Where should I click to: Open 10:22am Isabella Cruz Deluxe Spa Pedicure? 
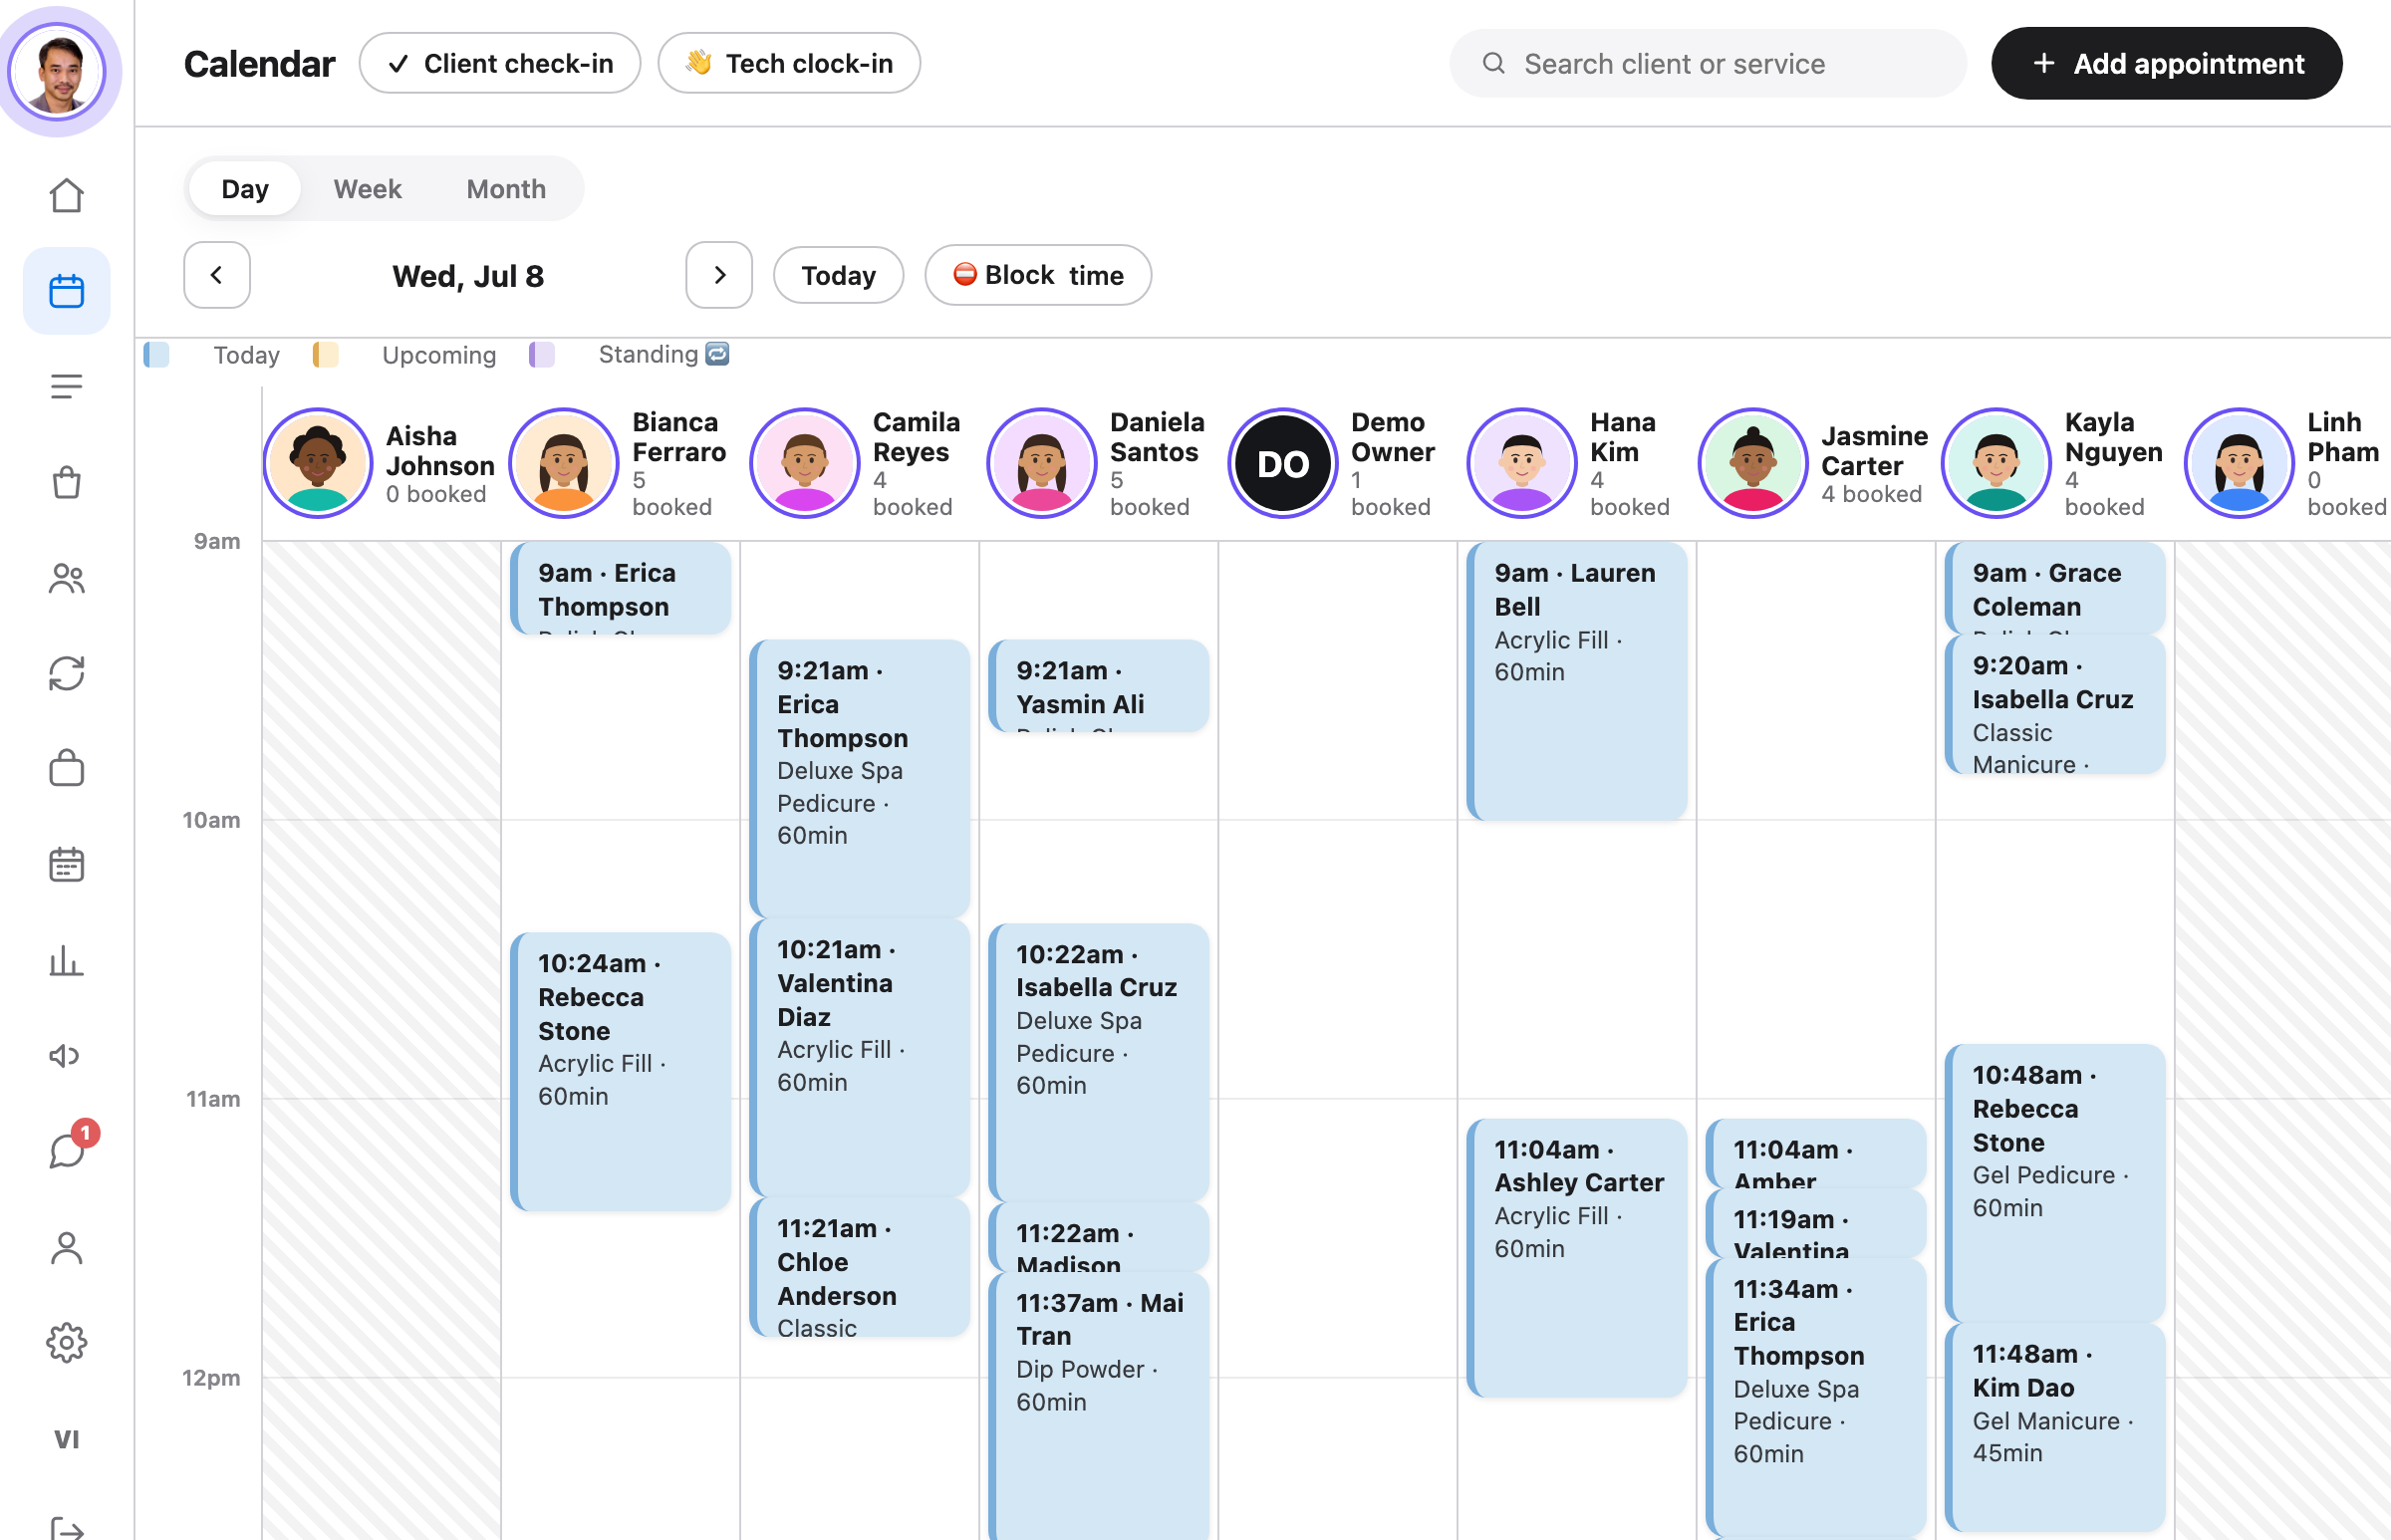1099,1062
